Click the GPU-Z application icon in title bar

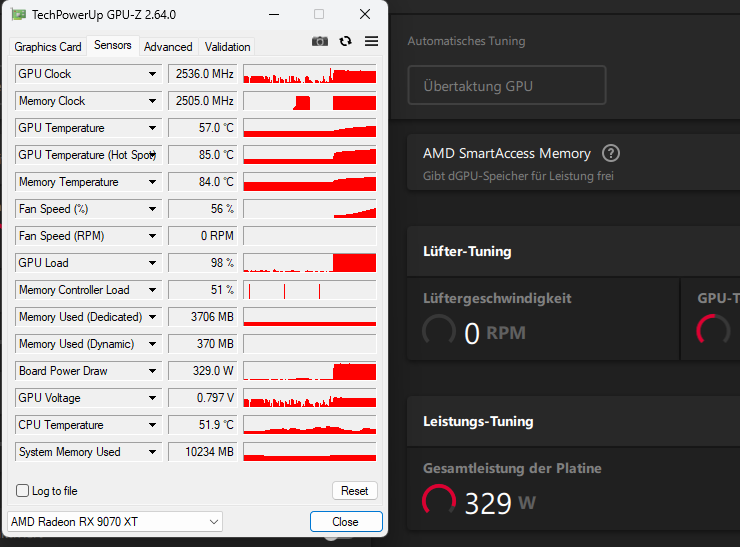pos(19,15)
